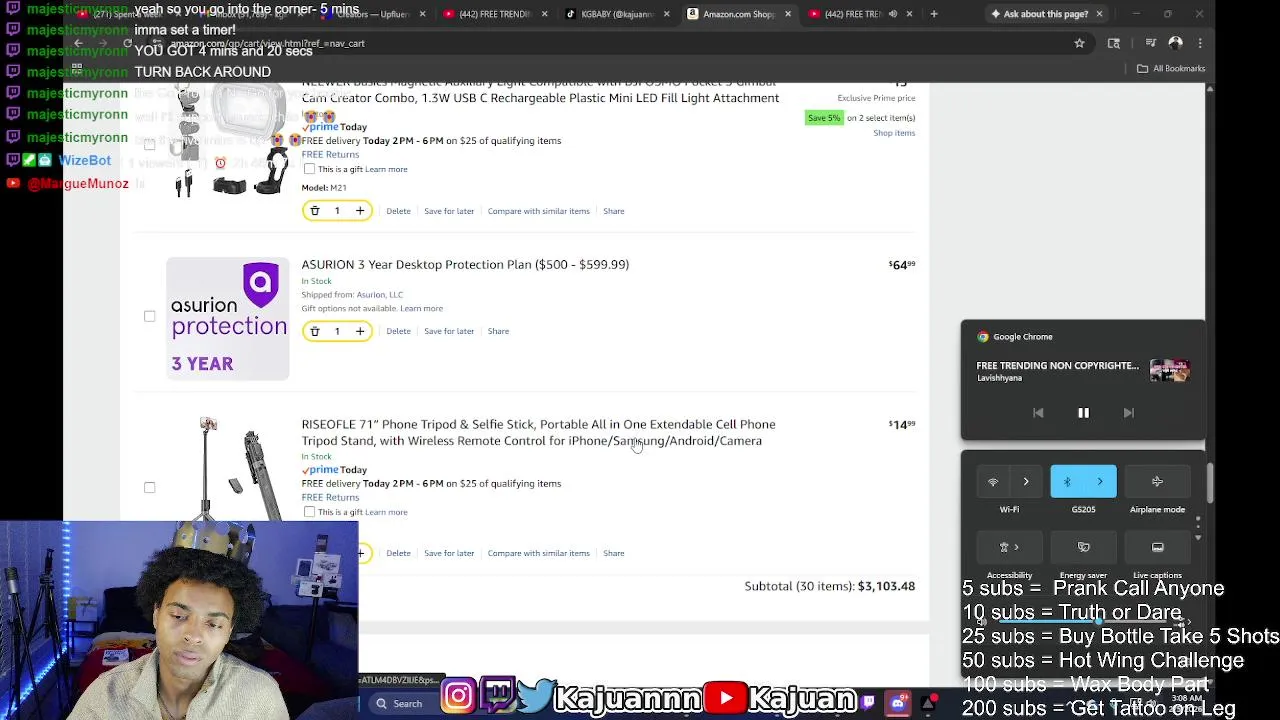
Task: Open FREE Returns for NEEWER light
Action: 330,154
